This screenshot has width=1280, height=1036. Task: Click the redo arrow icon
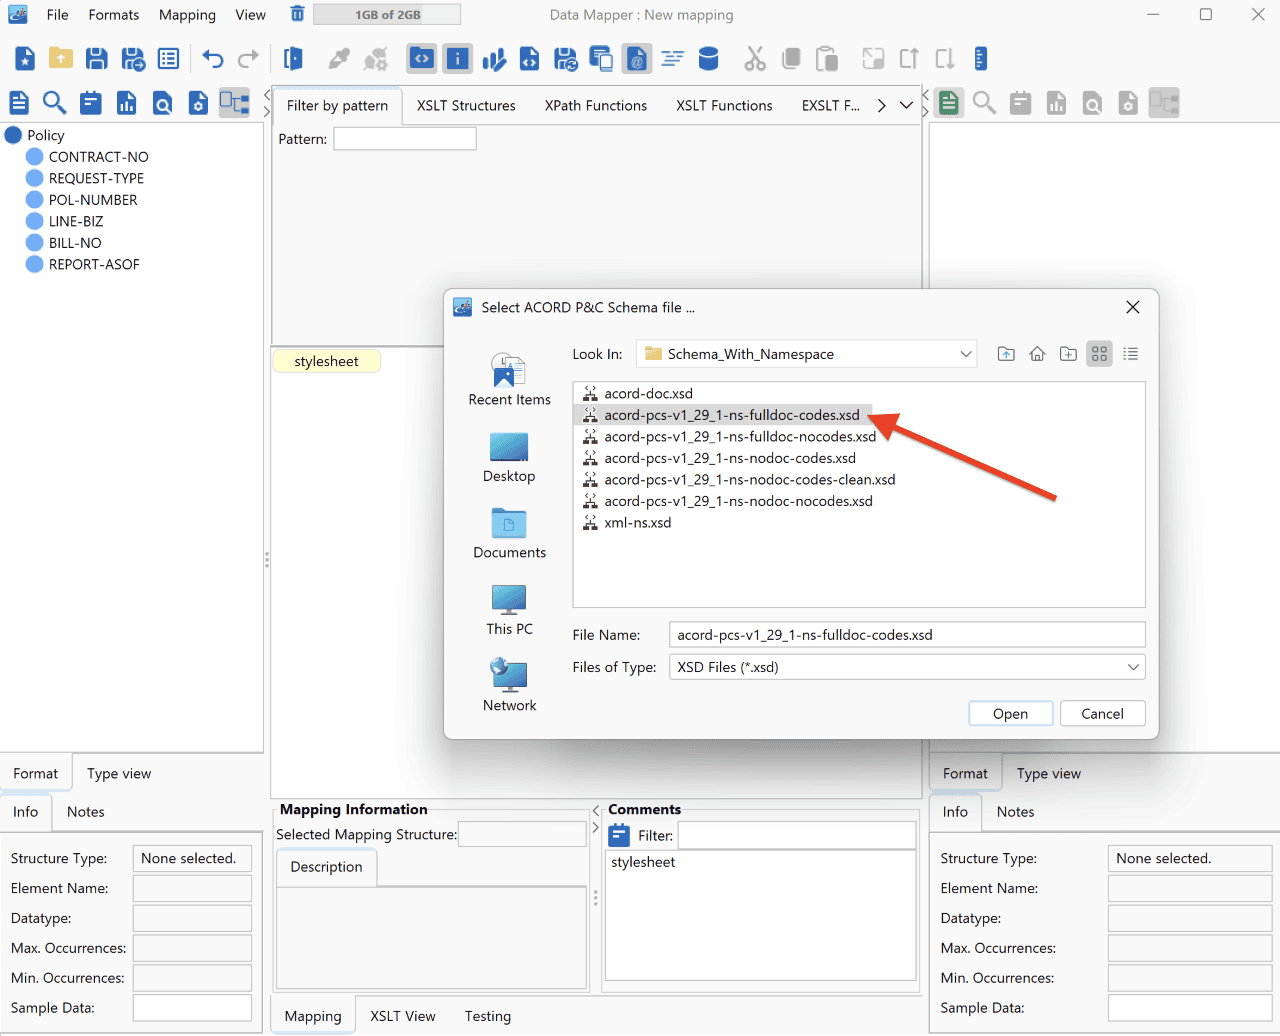point(249,59)
